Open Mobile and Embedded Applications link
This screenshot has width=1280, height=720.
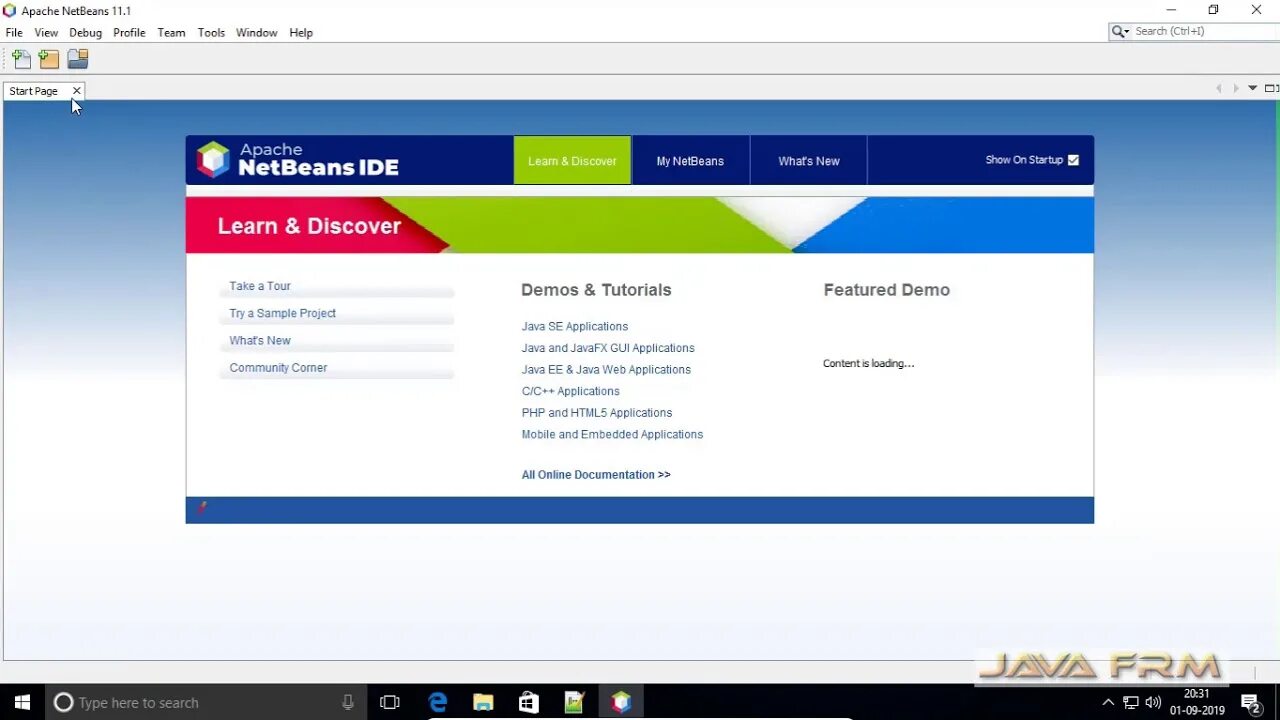[x=612, y=435]
